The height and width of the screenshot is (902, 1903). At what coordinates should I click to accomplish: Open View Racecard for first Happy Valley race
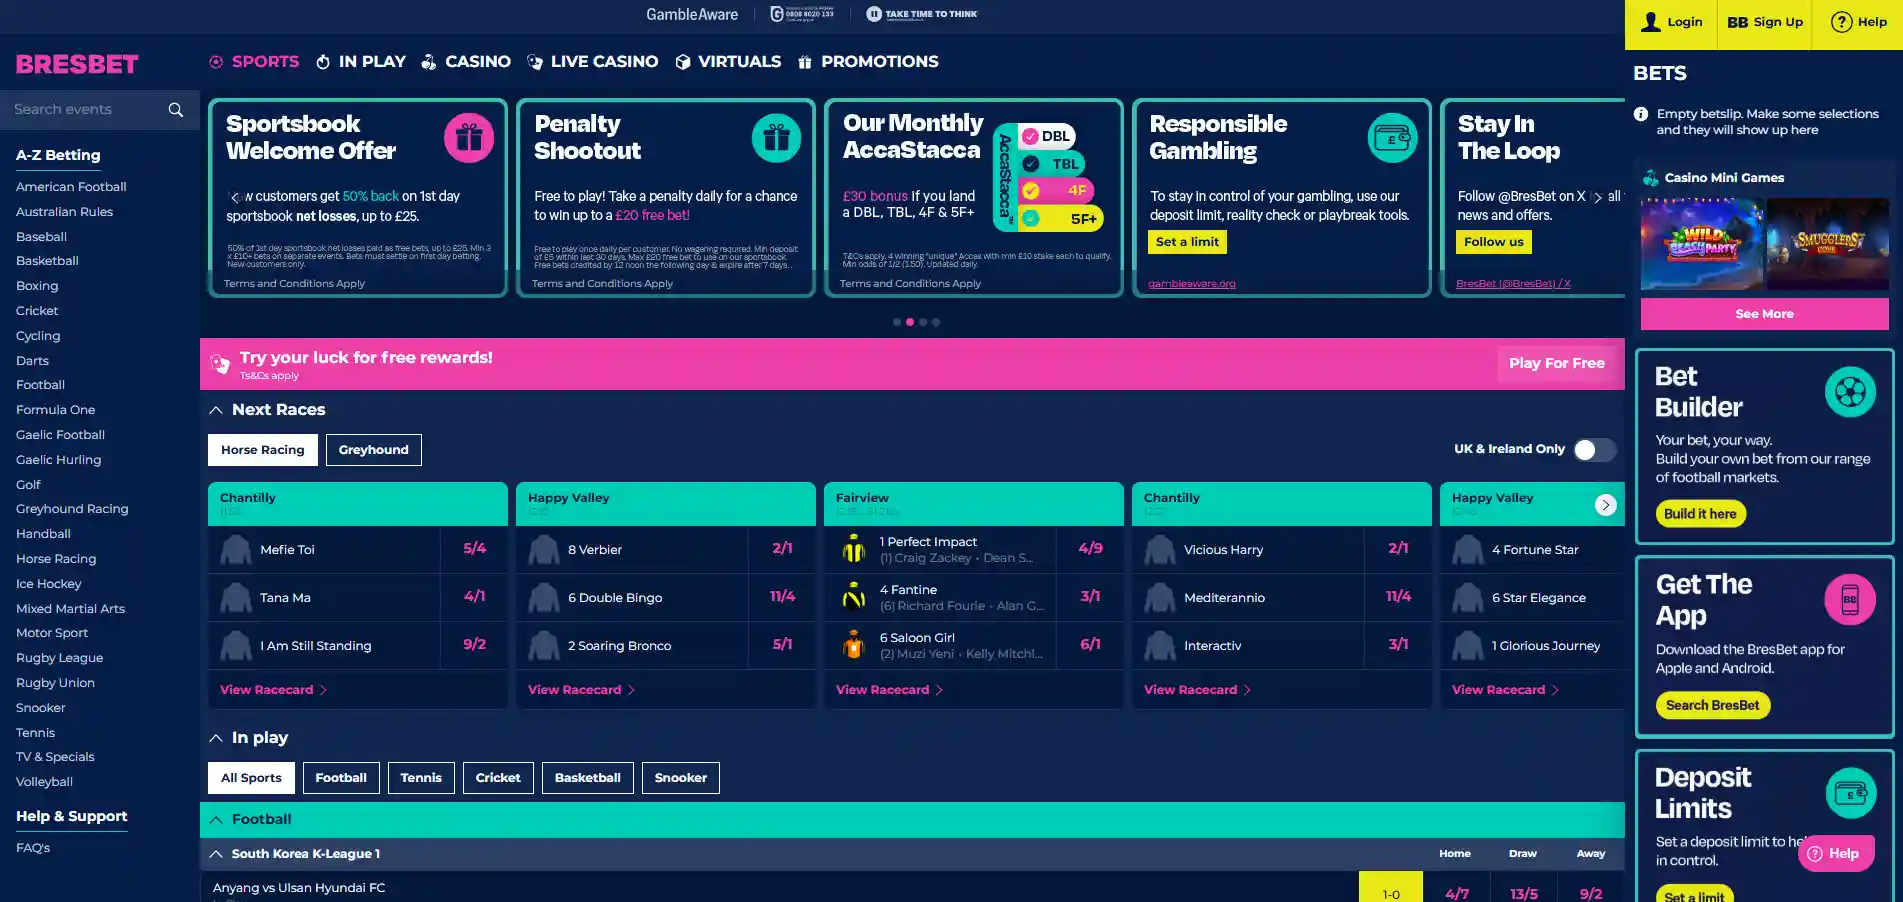click(581, 690)
